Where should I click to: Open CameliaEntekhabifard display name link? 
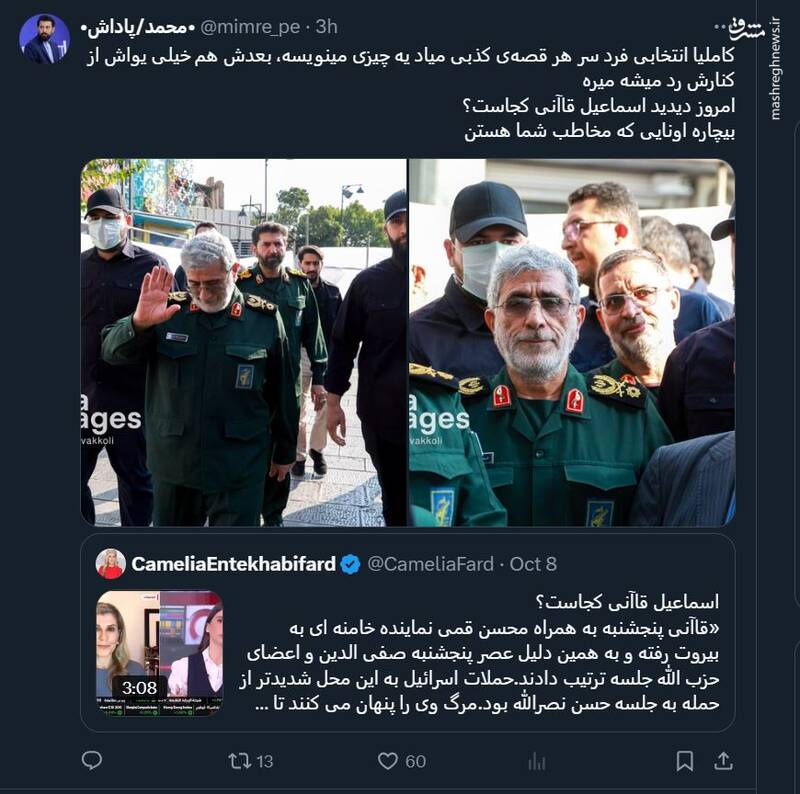tap(234, 564)
